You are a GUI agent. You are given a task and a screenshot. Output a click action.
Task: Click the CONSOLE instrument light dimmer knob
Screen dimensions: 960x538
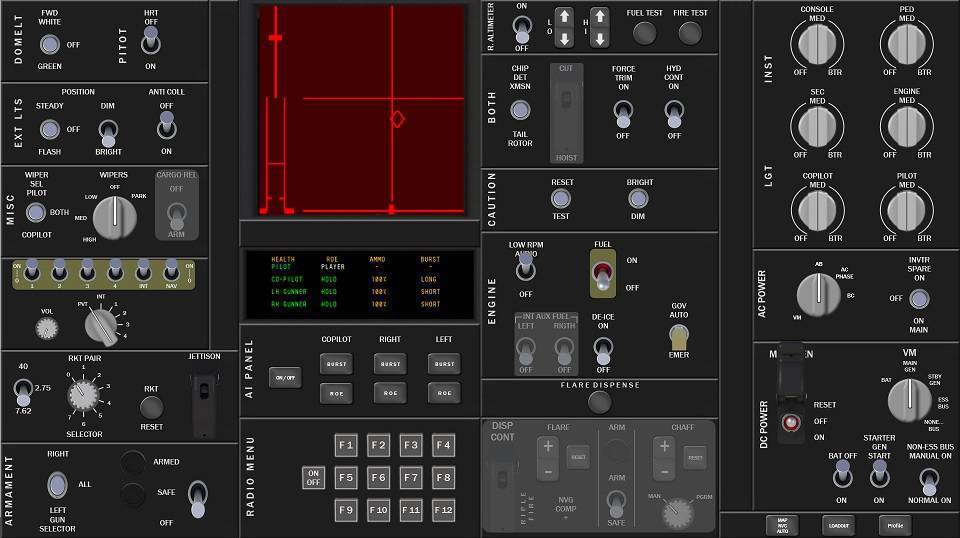(x=818, y=46)
